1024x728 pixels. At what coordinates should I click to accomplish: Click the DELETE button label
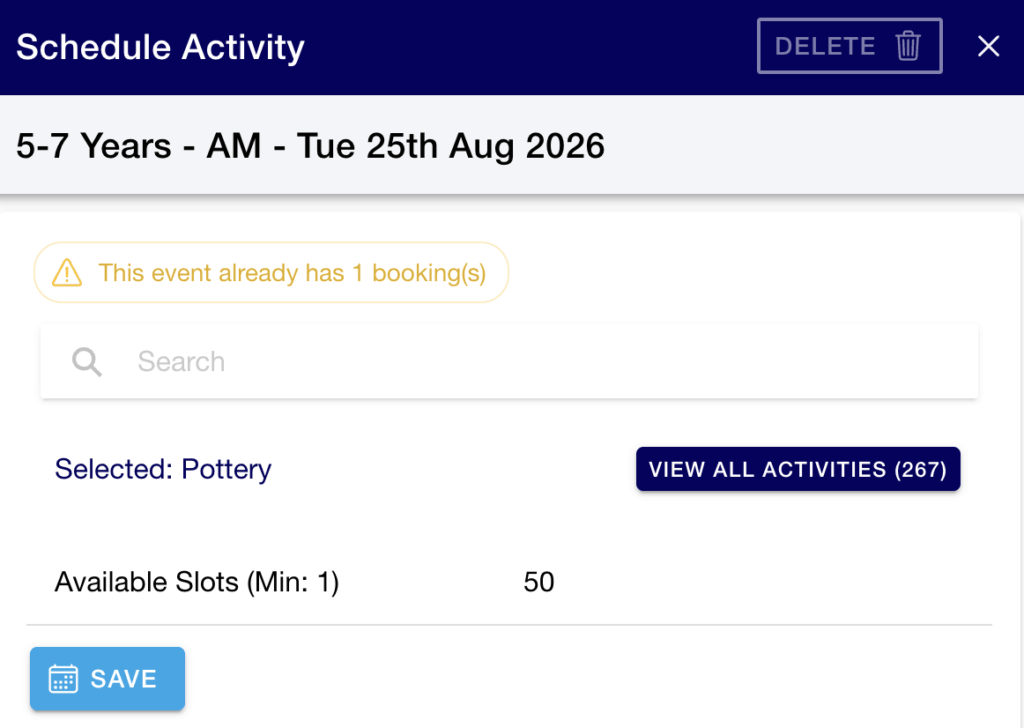[x=825, y=46]
